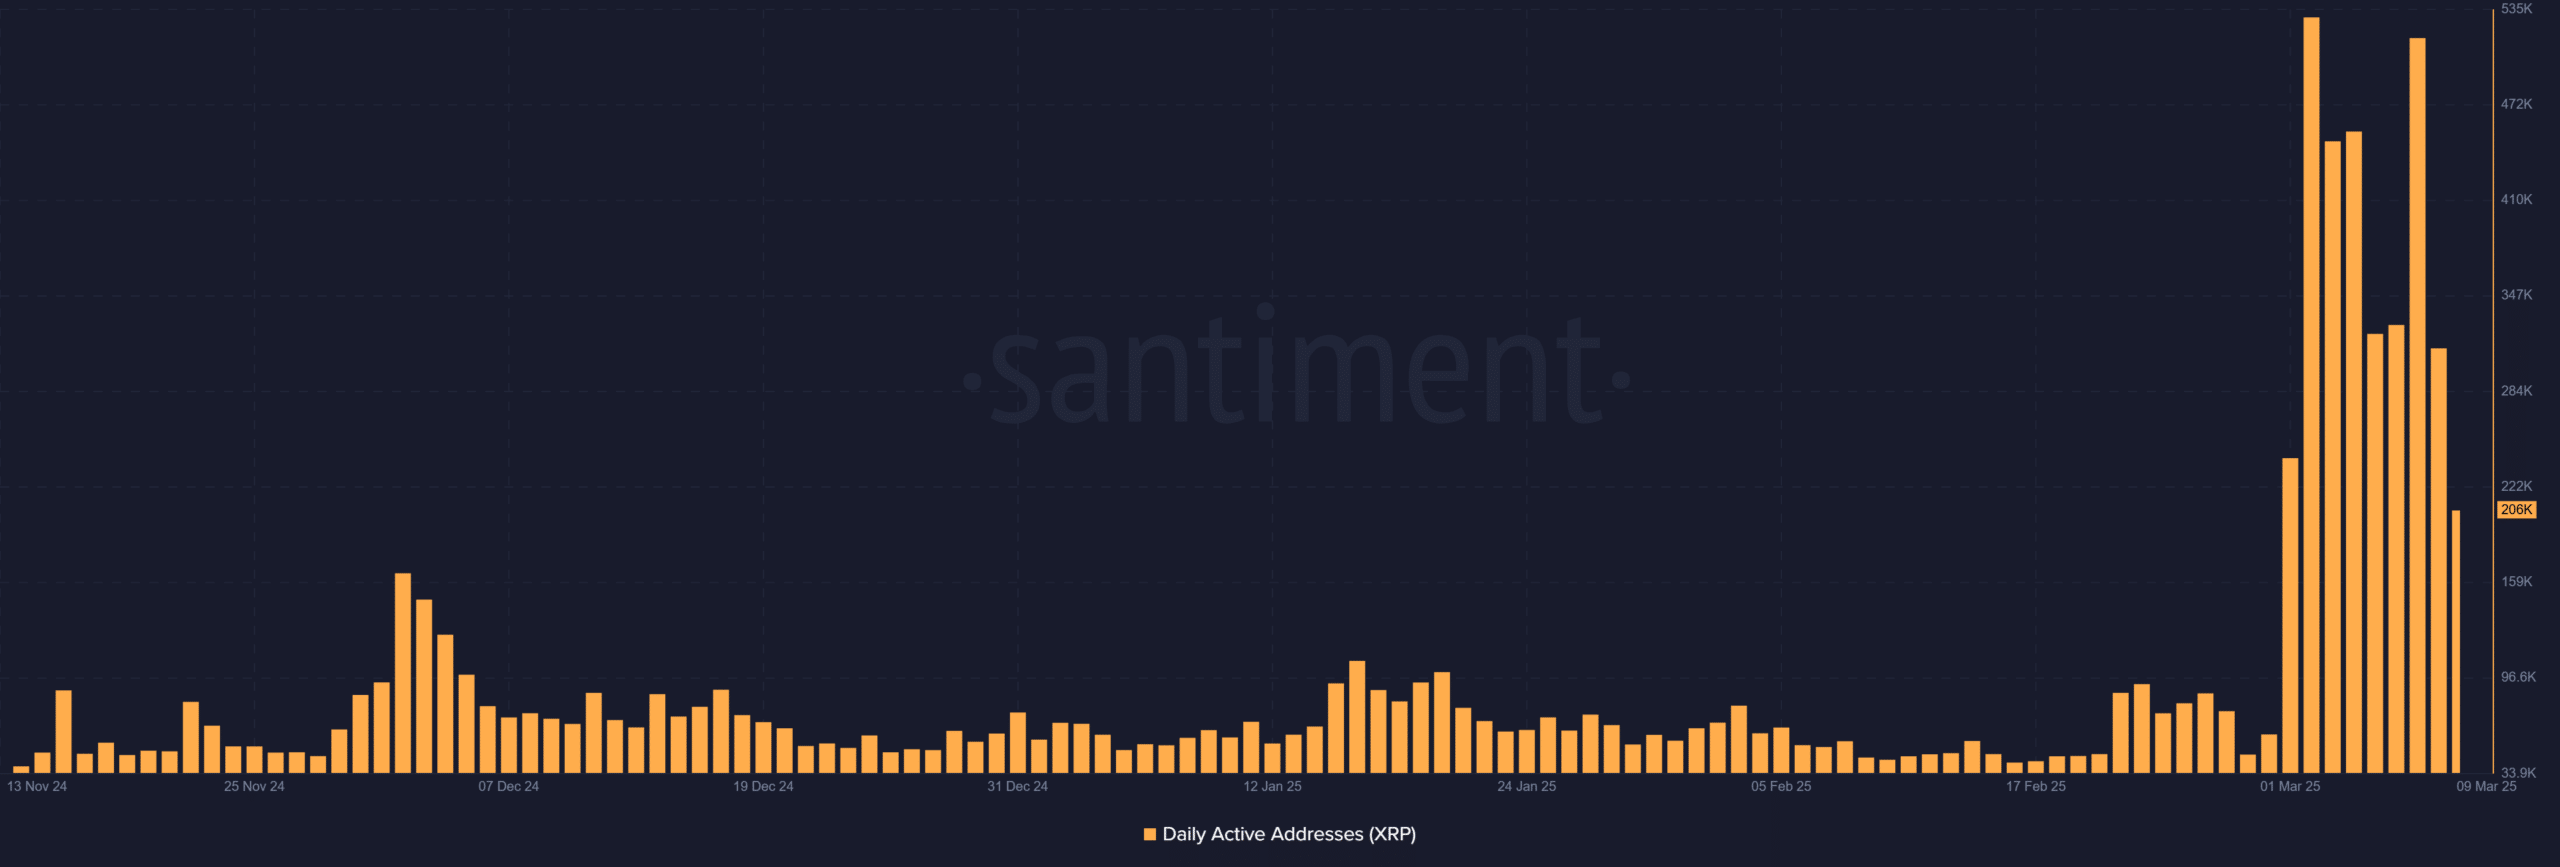Click the 284K y-axis label
Image resolution: width=2560 pixels, height=867 pixels.
[2516, 391]
